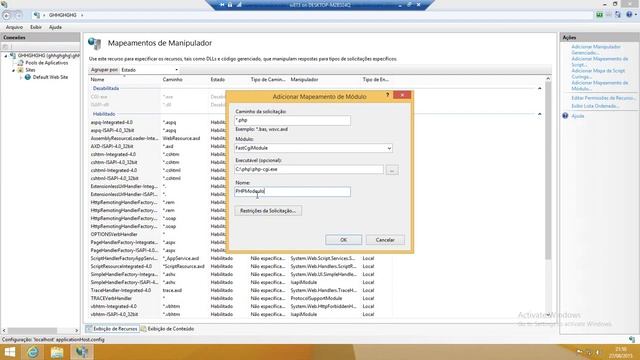Open the Módulo dropdown showing FastCgiModule
Viewport: 640px width, 360px height.
coord(313,148)
